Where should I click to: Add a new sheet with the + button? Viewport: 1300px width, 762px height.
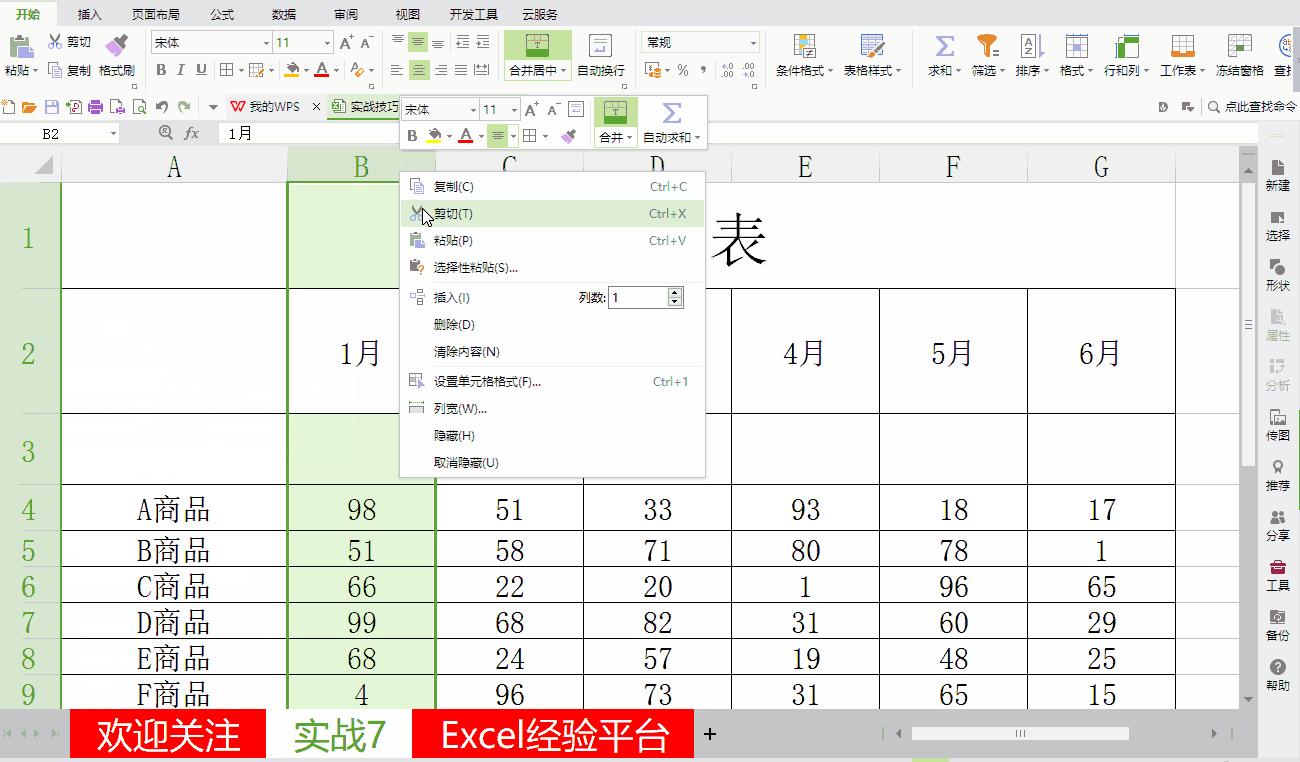coord(709,733)
